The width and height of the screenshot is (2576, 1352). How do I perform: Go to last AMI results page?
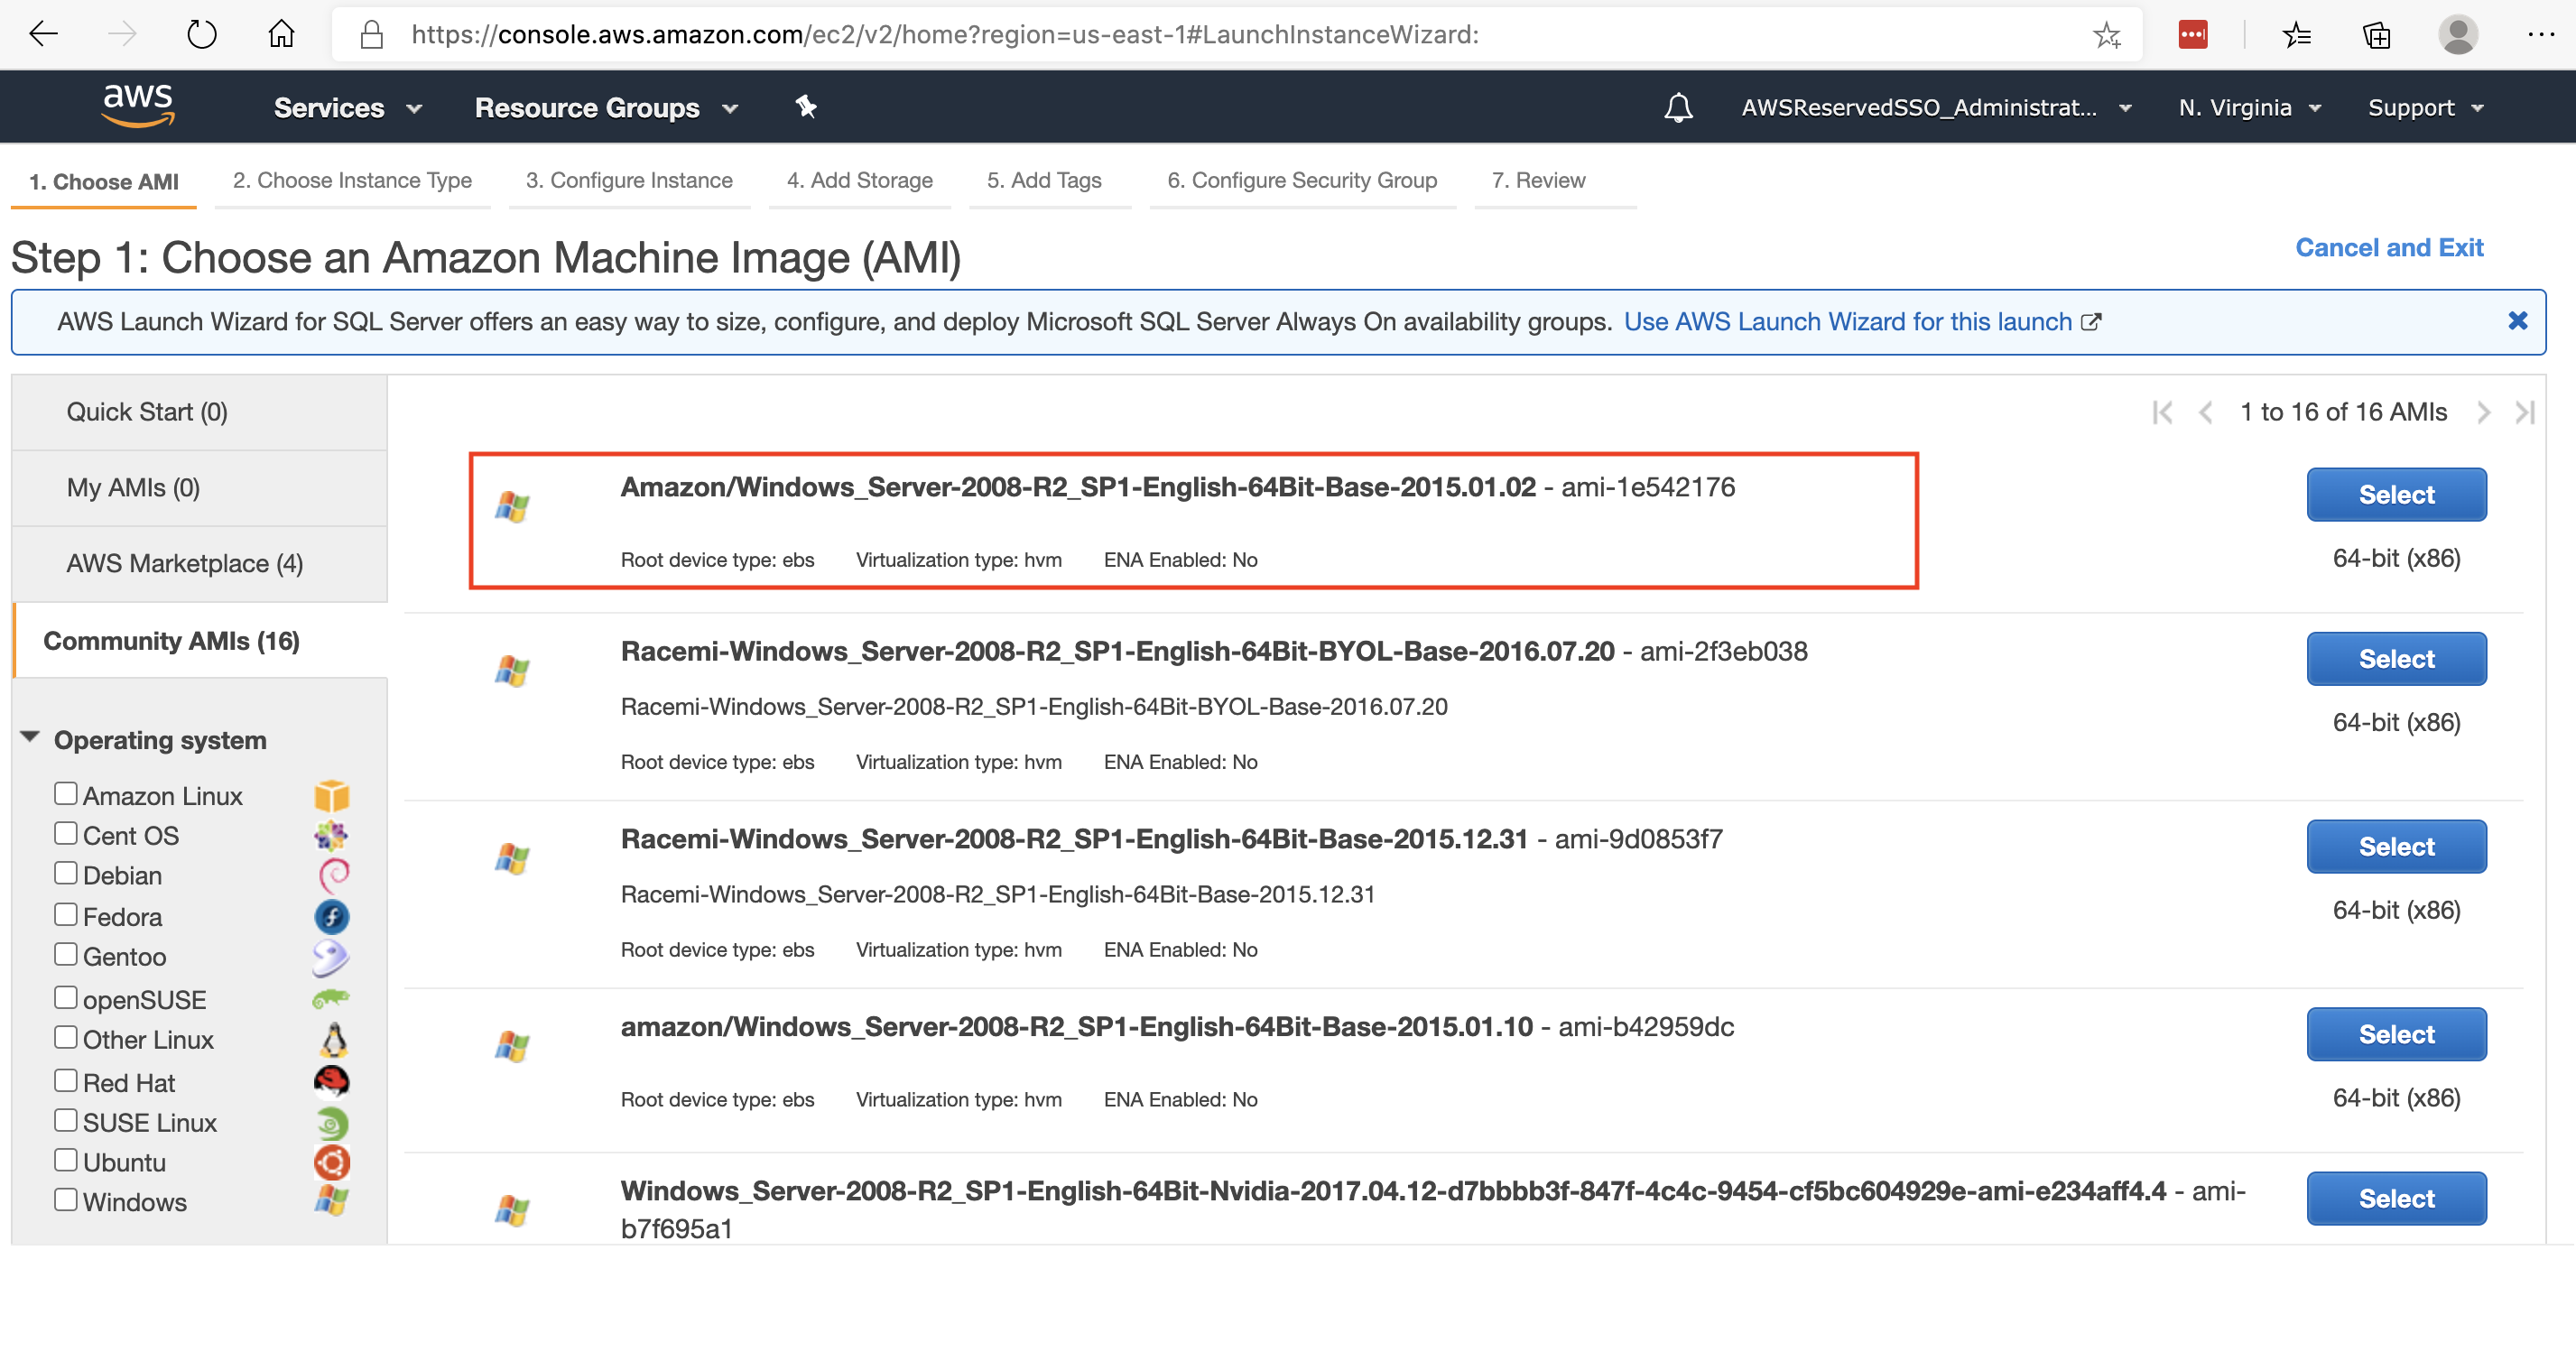pos(2524,412)
